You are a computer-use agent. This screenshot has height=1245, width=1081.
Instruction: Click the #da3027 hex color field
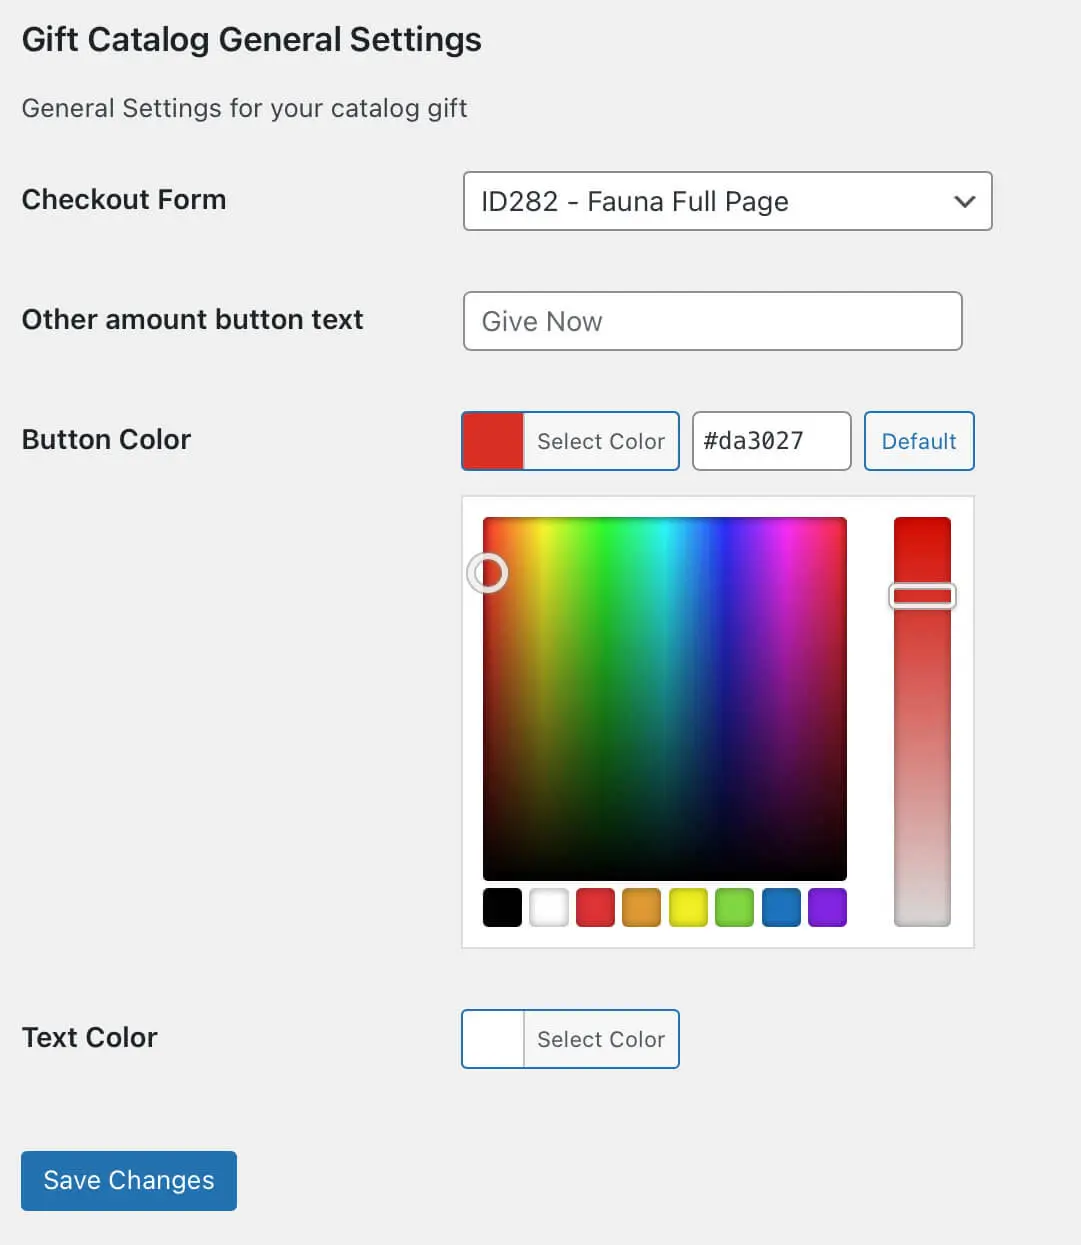[x=770, y=441]
